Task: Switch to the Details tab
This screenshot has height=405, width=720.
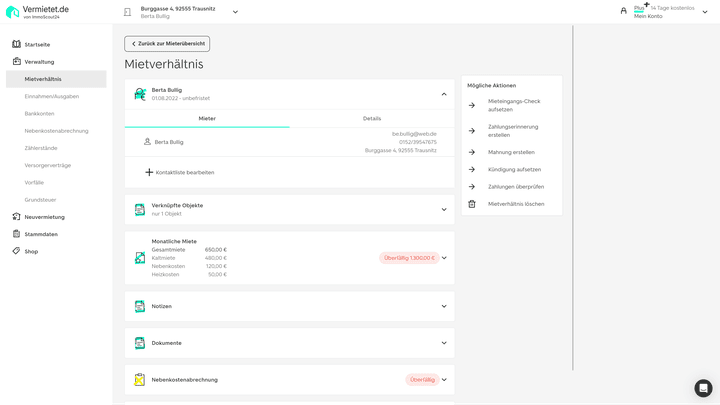Action: (x=371, y=118)
